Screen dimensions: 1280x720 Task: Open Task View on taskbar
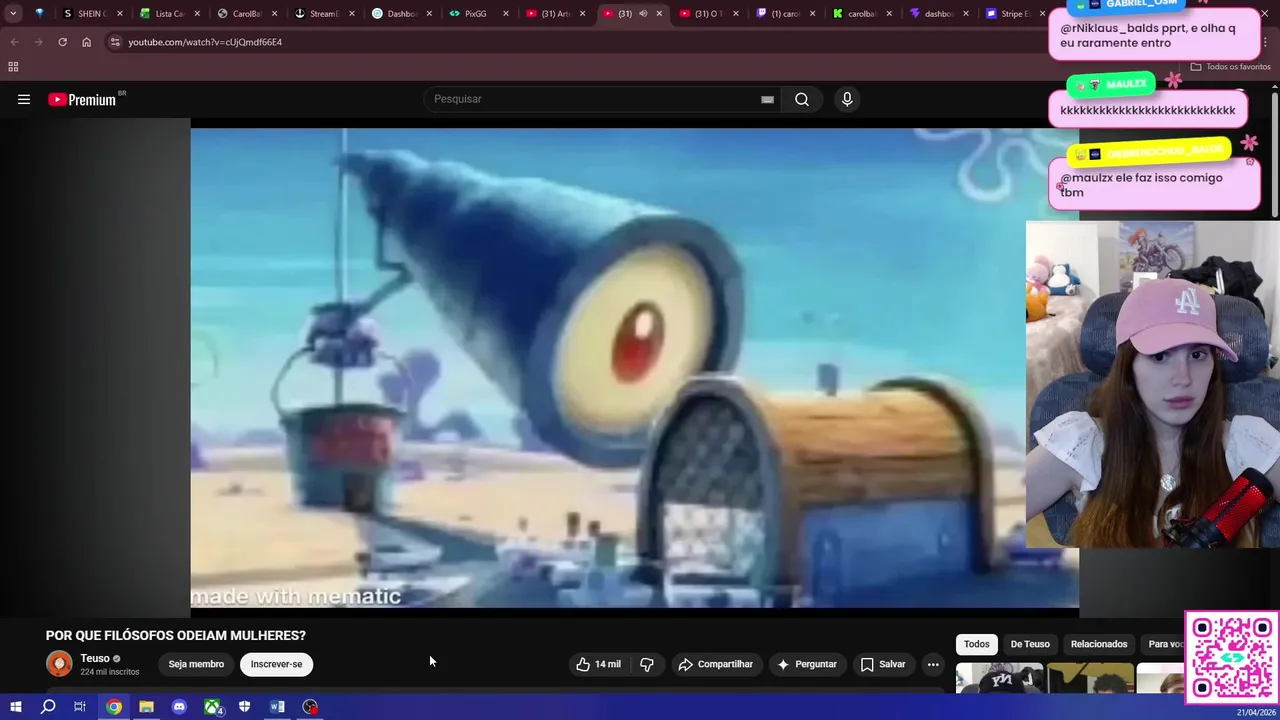pyautogui.click(x=80, y=707)
